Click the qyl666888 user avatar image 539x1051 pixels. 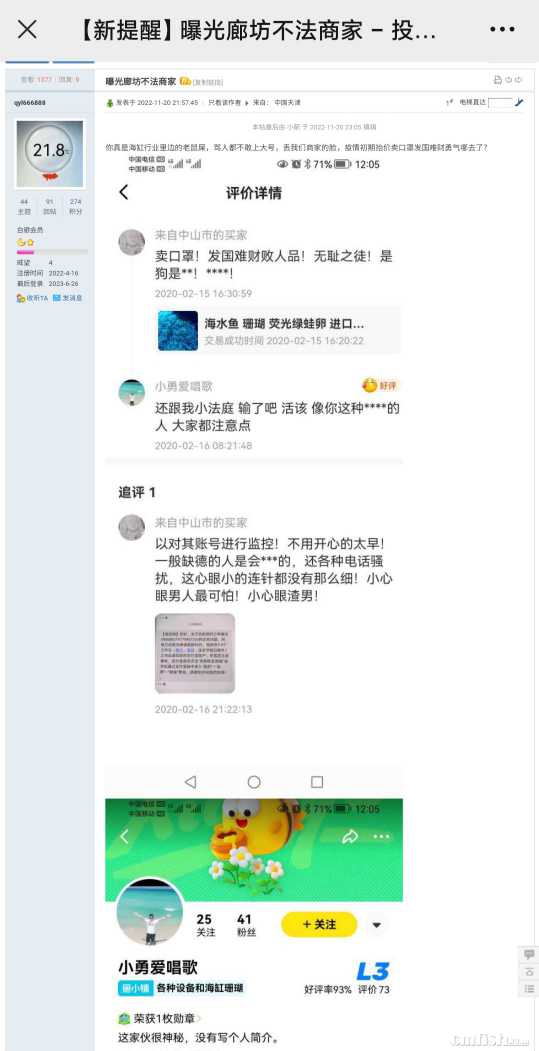[50, 154]
